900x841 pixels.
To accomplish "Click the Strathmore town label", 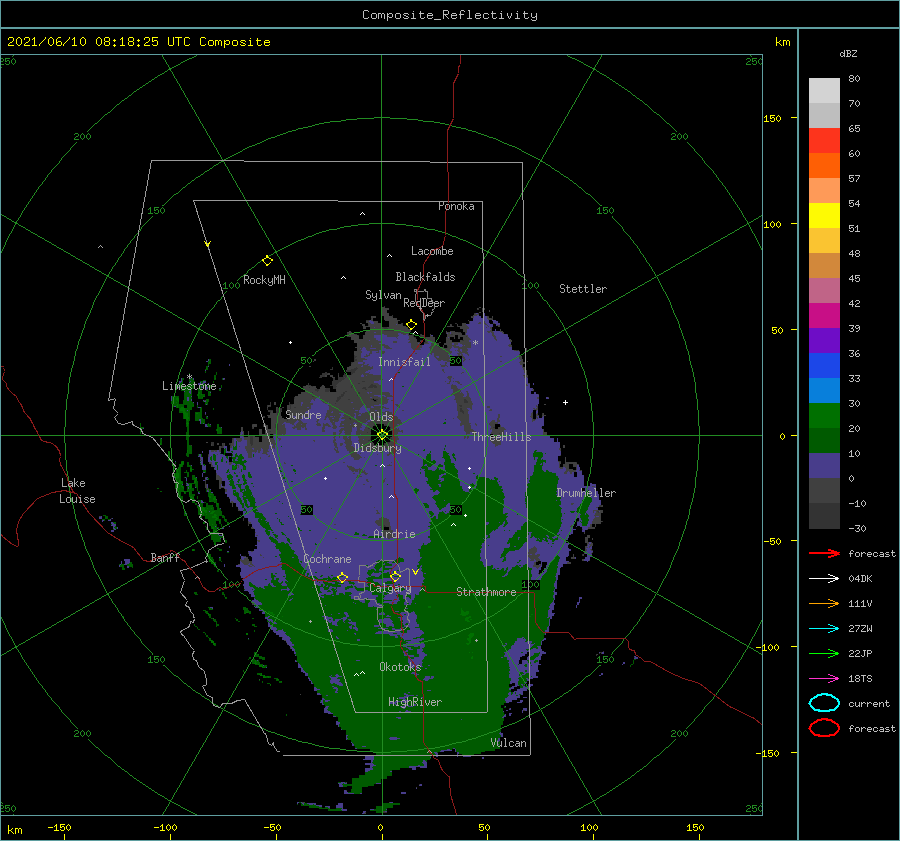I will (x=486, y=592).
